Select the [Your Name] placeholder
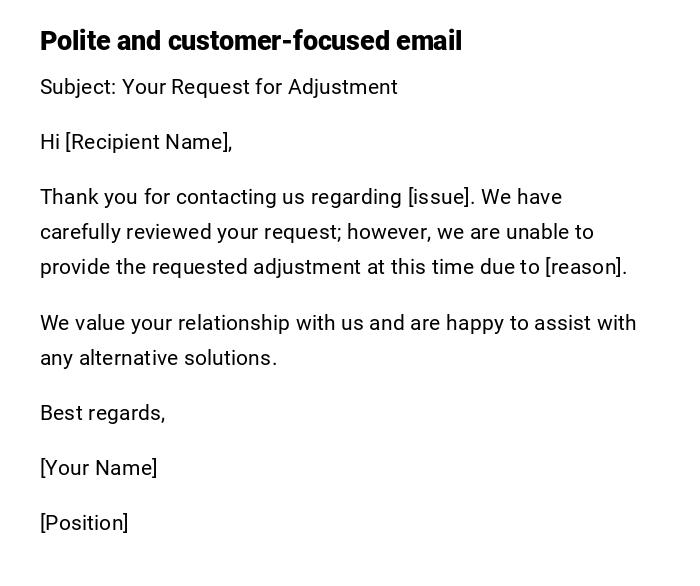Viewport: 700px width, 586px height. tap(98, 468)
